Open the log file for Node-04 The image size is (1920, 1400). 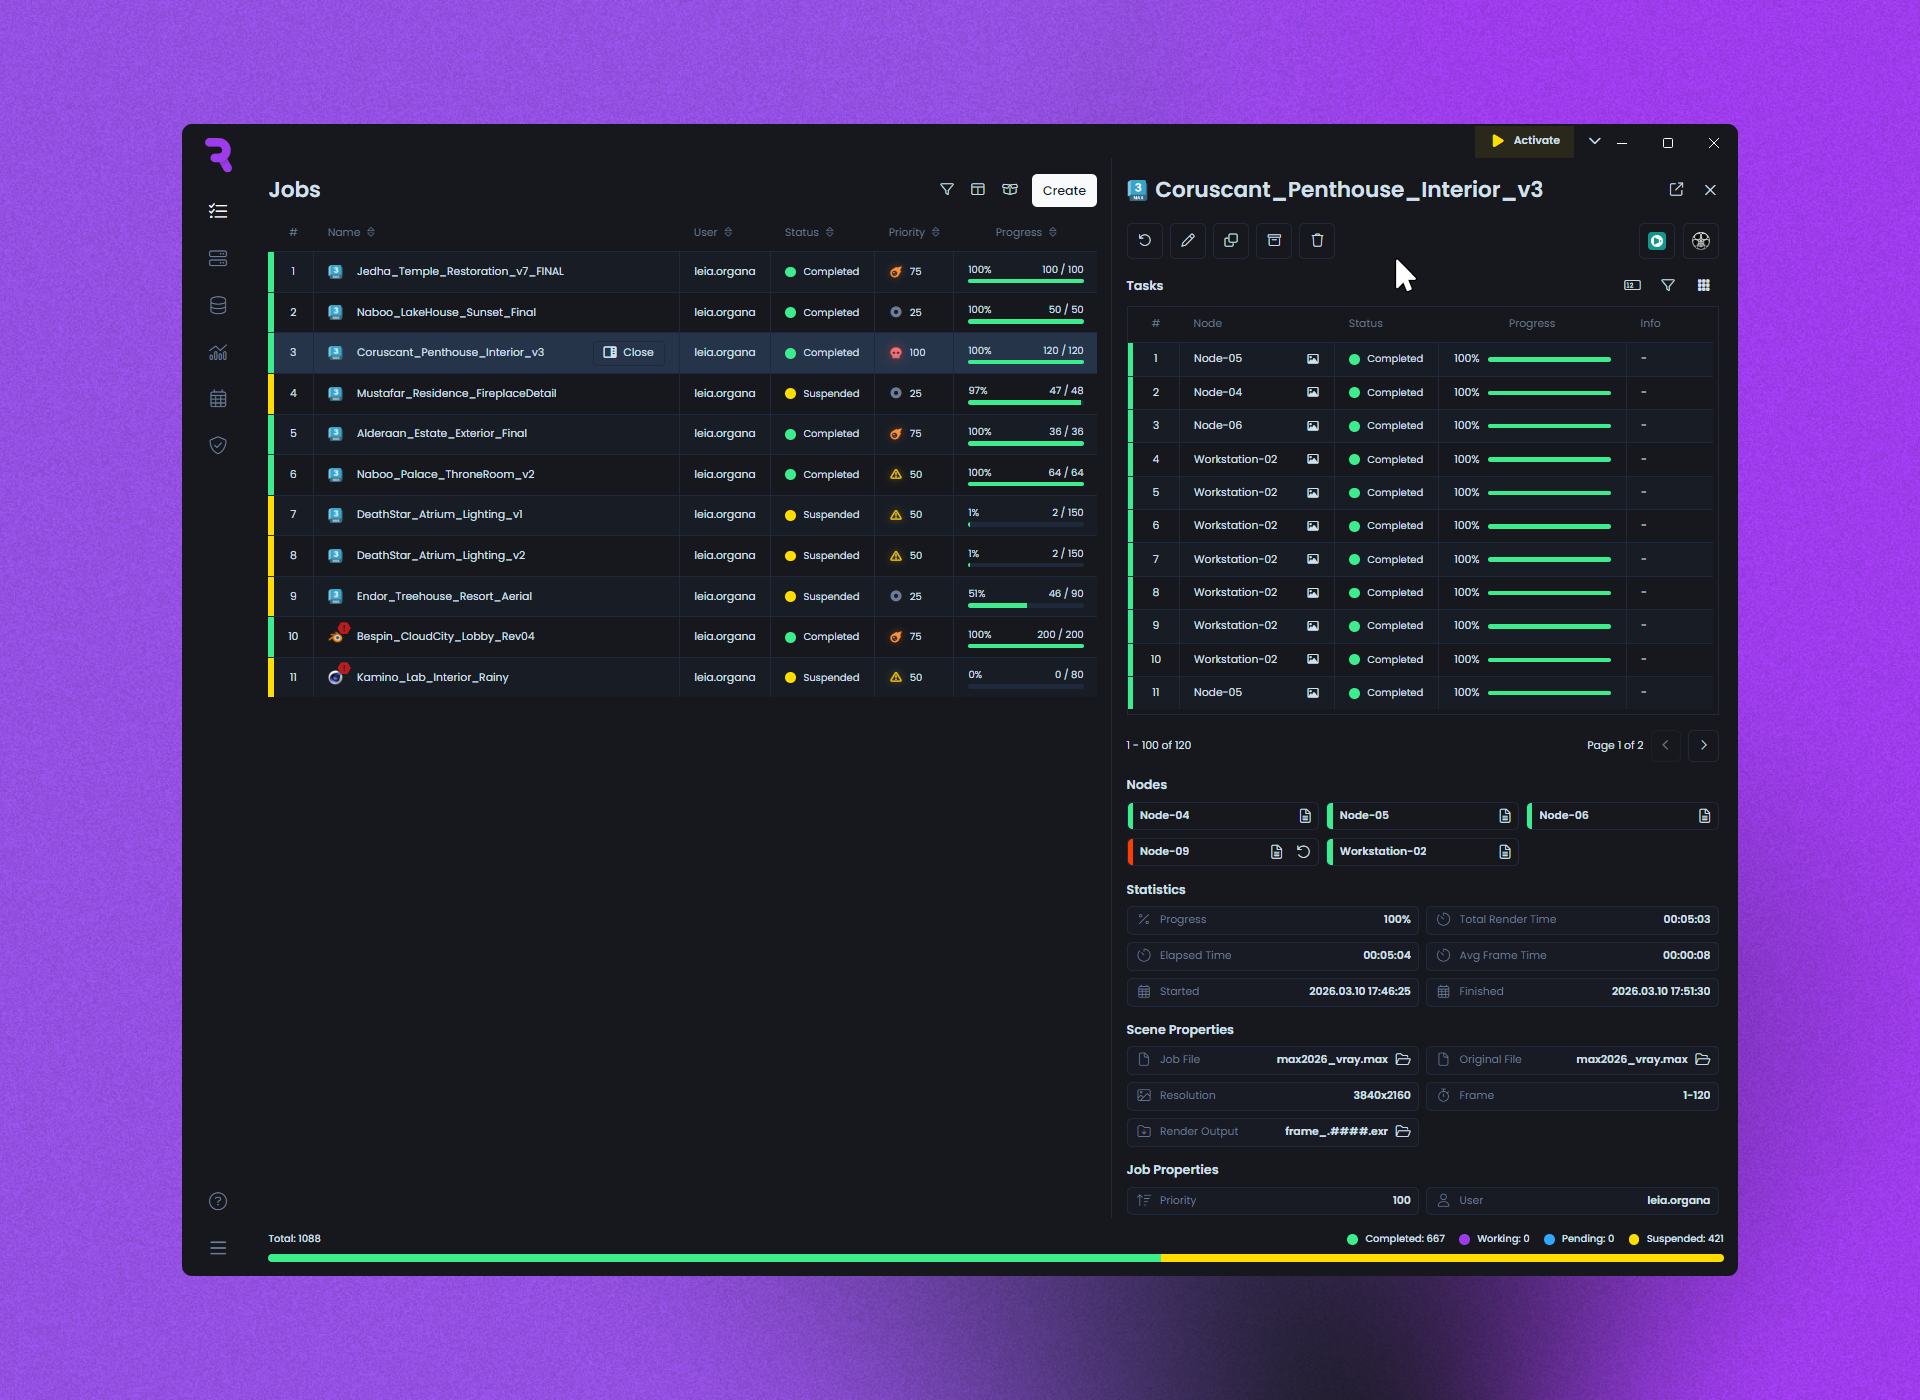(1305, 816)
